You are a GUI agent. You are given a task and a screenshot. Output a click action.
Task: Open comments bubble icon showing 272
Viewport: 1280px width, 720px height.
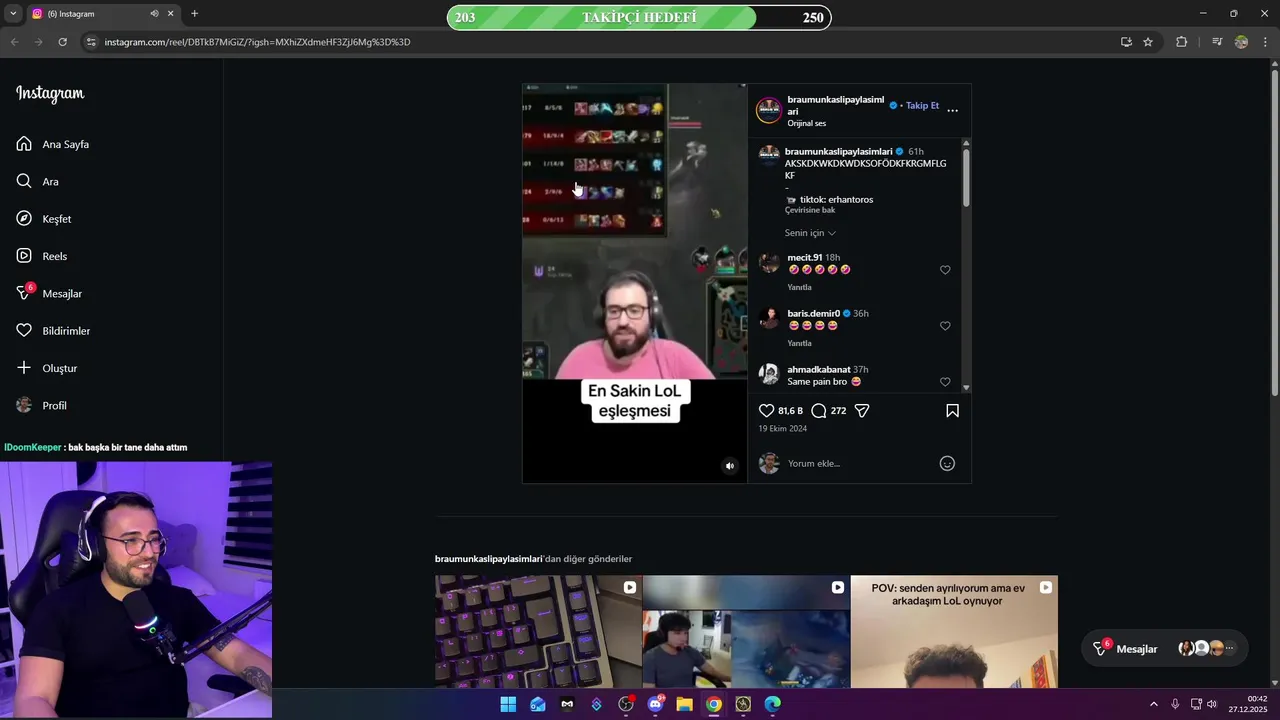click(x=819, y=411)
